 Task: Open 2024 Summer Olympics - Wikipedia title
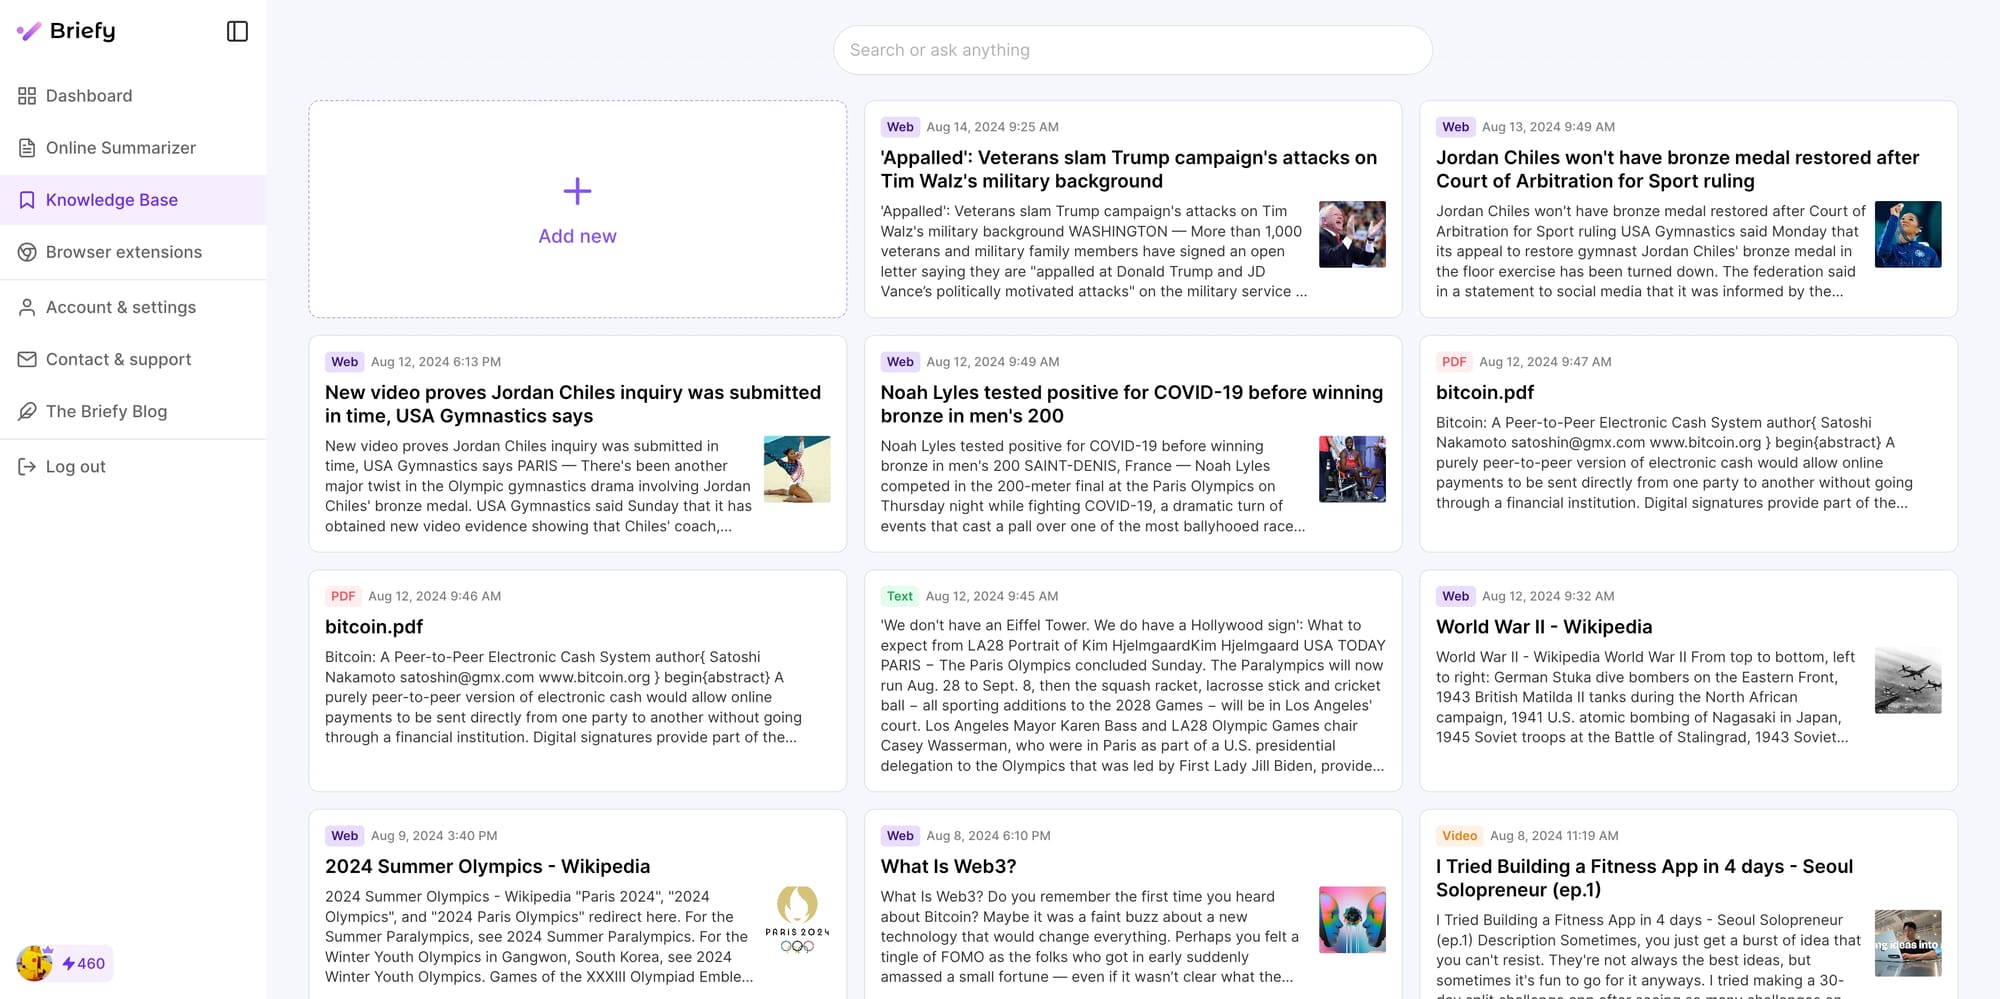[x=488, y=867]
